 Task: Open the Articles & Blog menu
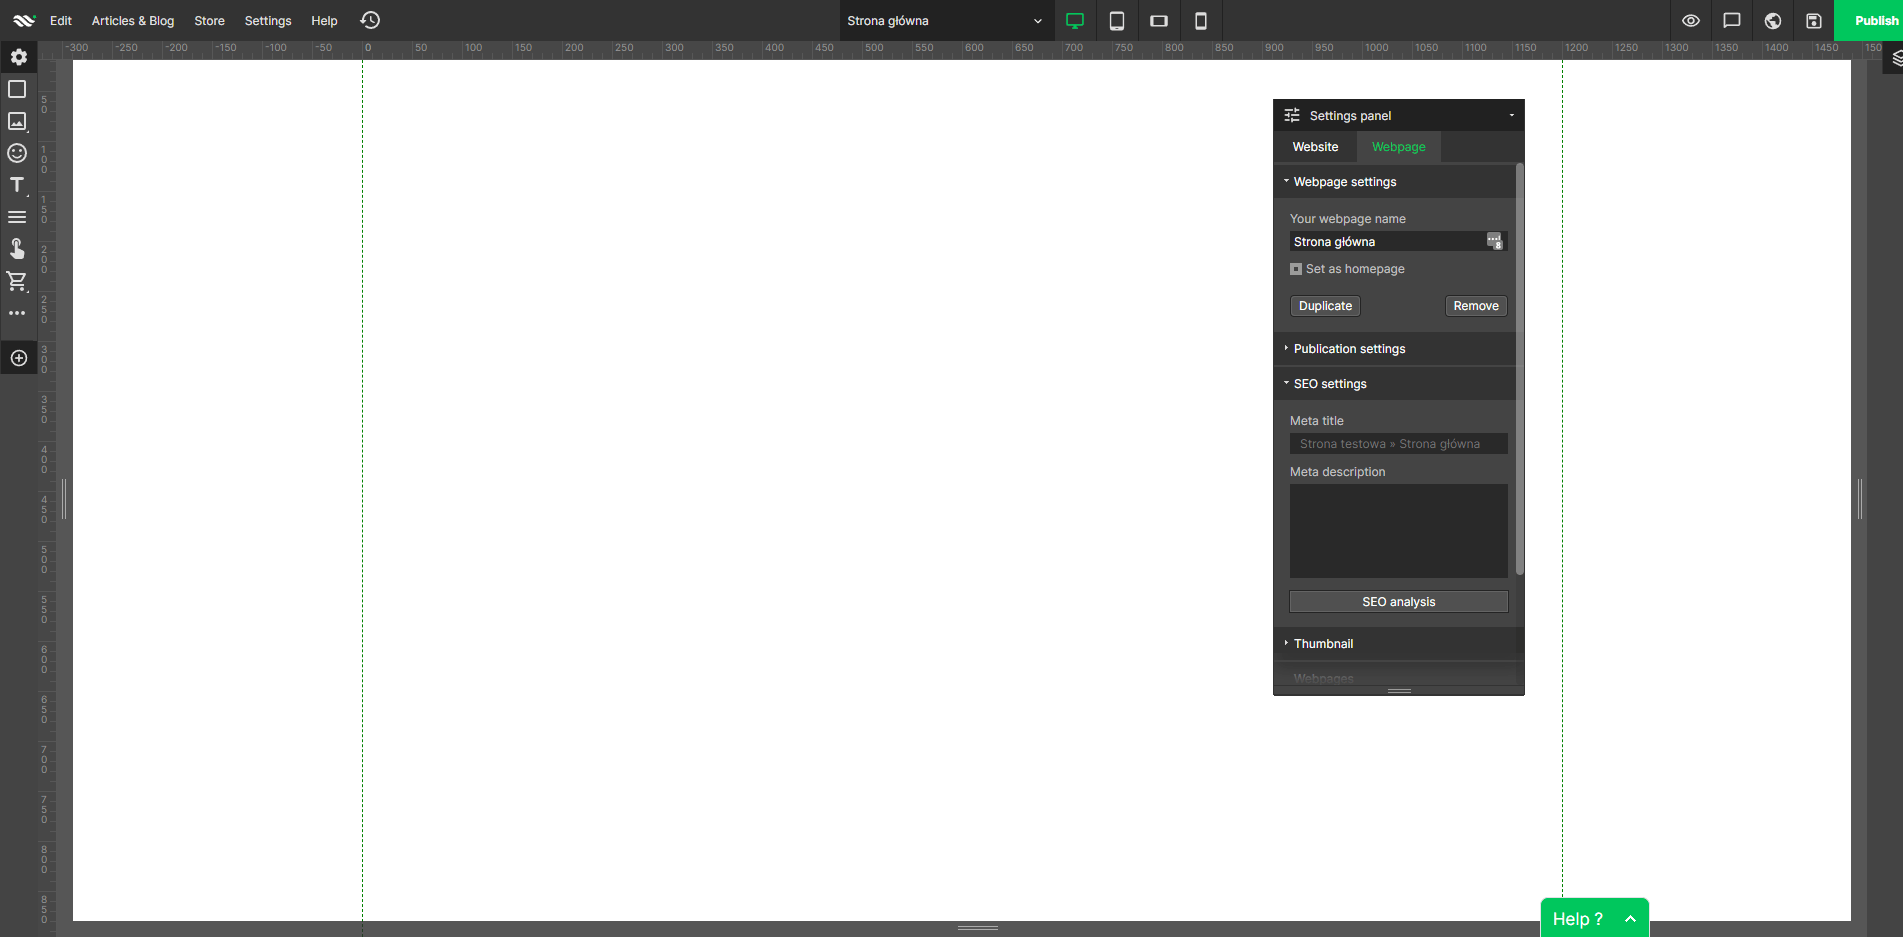pyautogui.click(x=132, y=20)
